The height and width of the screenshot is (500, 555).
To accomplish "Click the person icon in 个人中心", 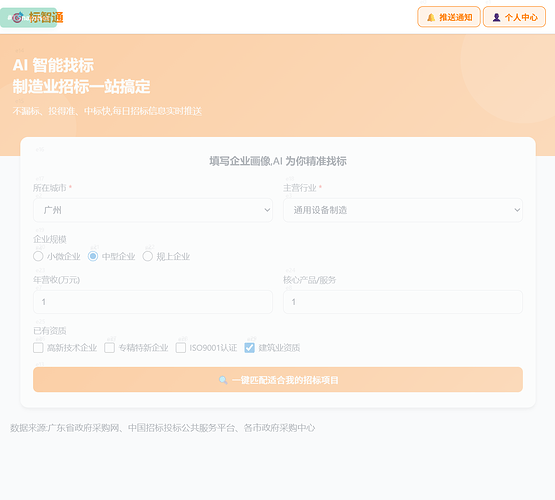I will click(x=497, y=17).
